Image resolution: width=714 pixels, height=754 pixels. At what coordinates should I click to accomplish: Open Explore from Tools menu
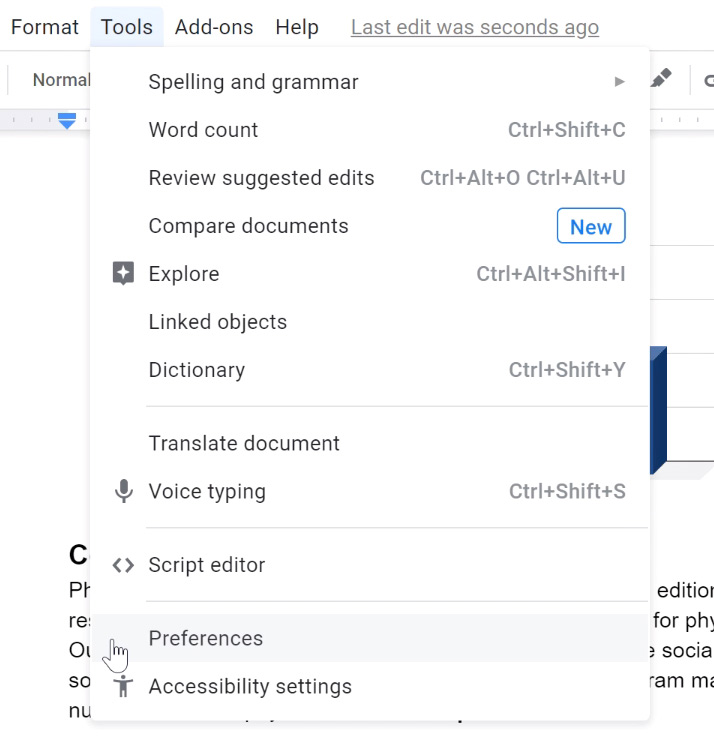pyautogui.click(x=370, y=274)
